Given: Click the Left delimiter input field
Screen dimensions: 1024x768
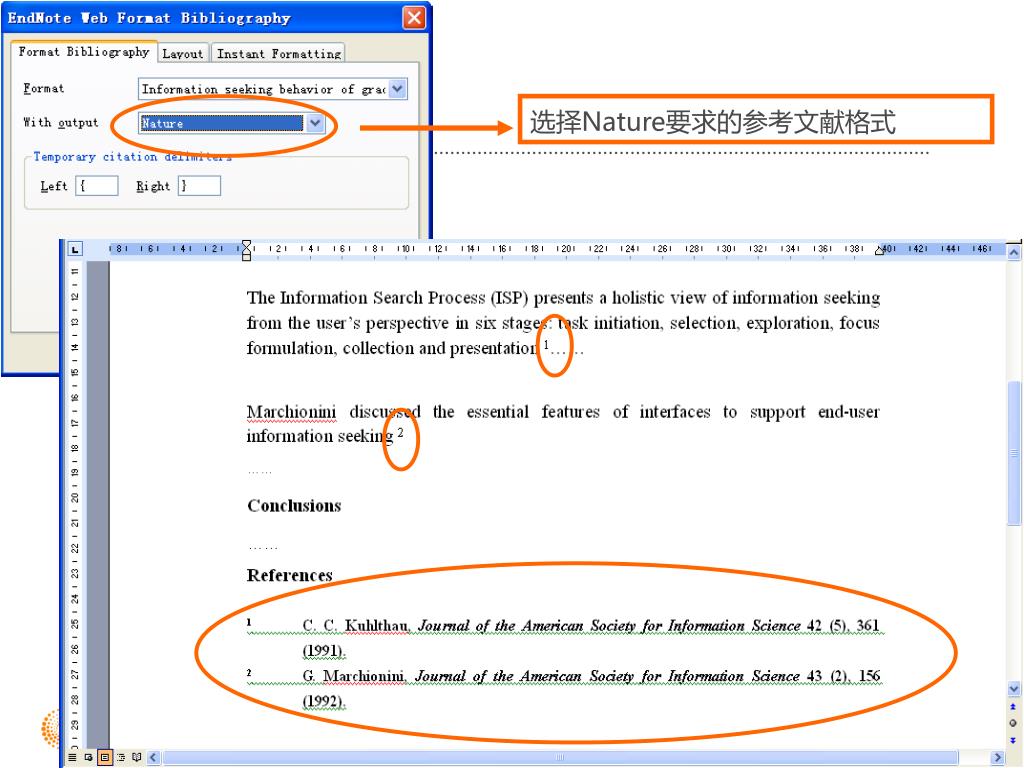Looking at the screenshot, I should click(97, 185).
